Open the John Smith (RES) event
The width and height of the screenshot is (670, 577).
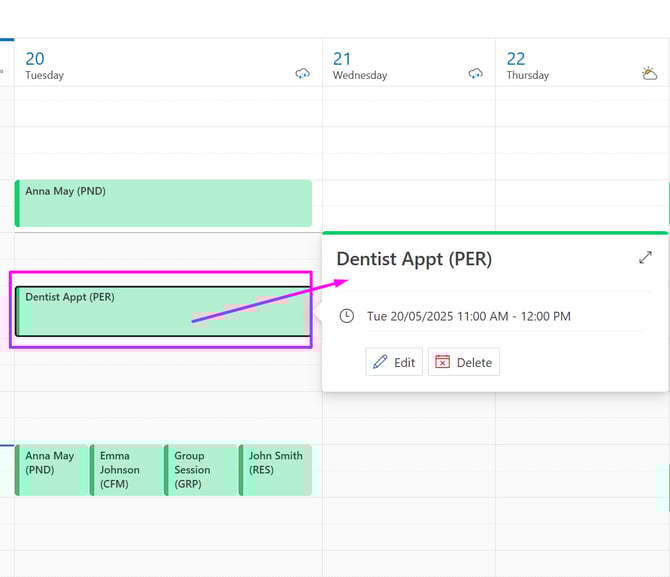[276, 470]
